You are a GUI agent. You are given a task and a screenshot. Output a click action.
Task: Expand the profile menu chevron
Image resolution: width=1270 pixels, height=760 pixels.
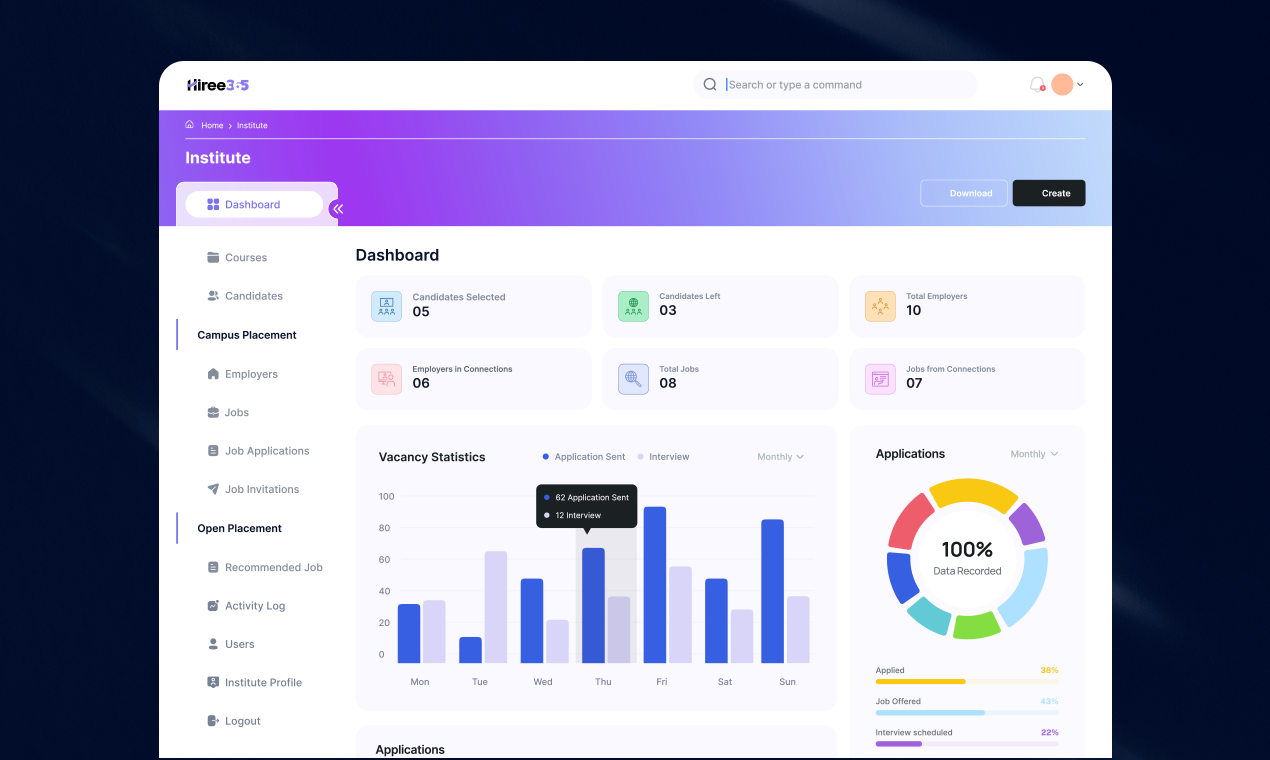[x=1080, y=85]
